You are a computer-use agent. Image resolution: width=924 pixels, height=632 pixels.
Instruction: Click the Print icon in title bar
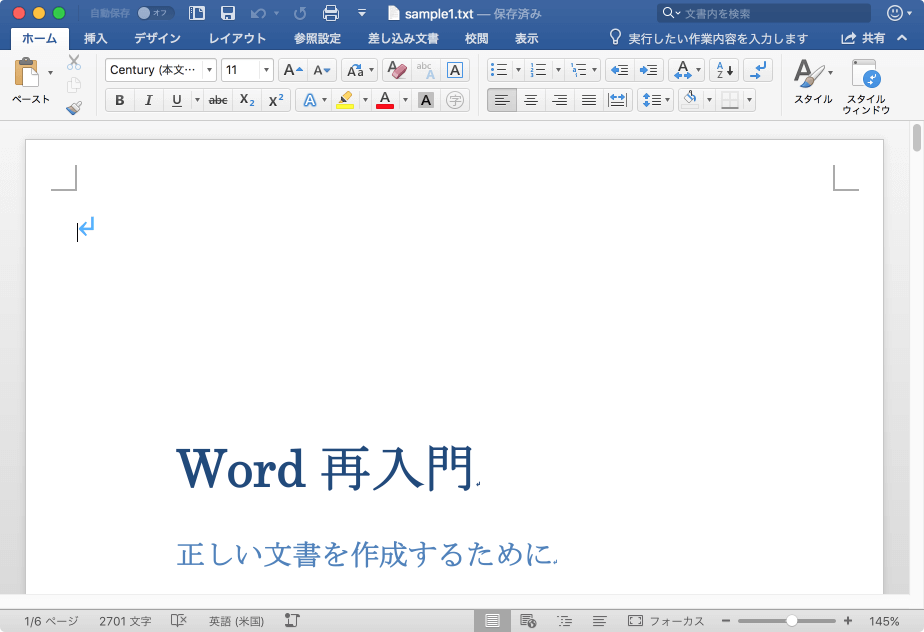pyautogui.click(x=331, y=13)
